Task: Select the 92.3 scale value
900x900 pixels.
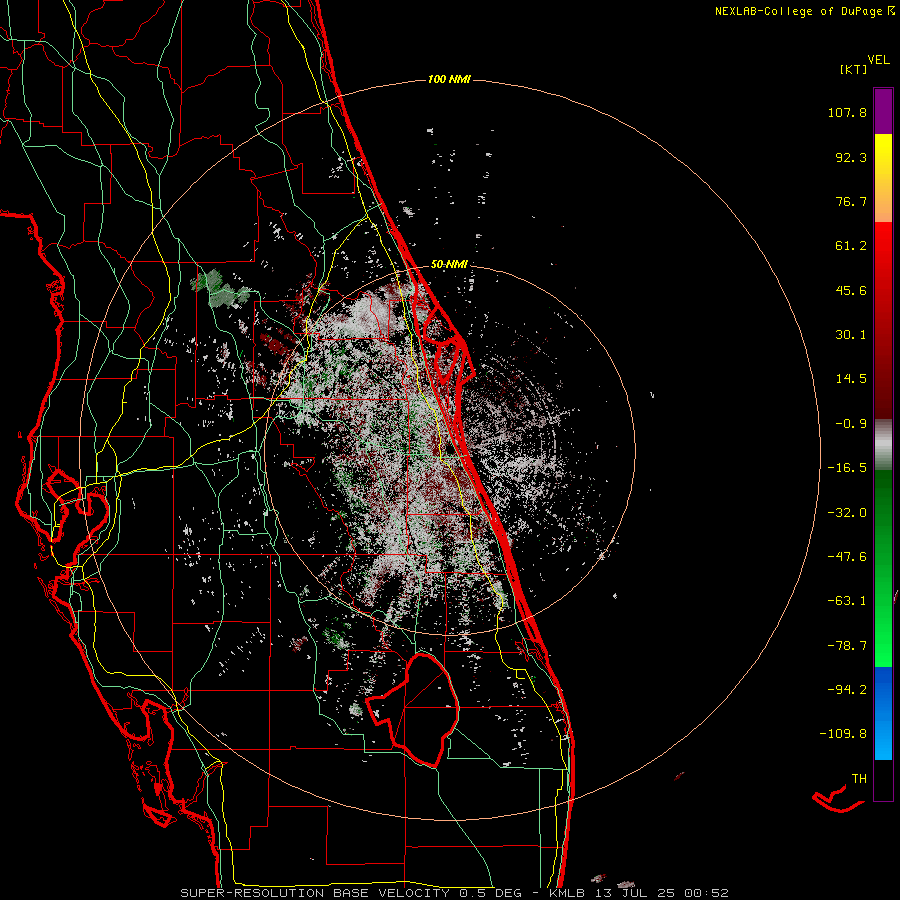Action: pyautogui.click(x=851, y=157)
